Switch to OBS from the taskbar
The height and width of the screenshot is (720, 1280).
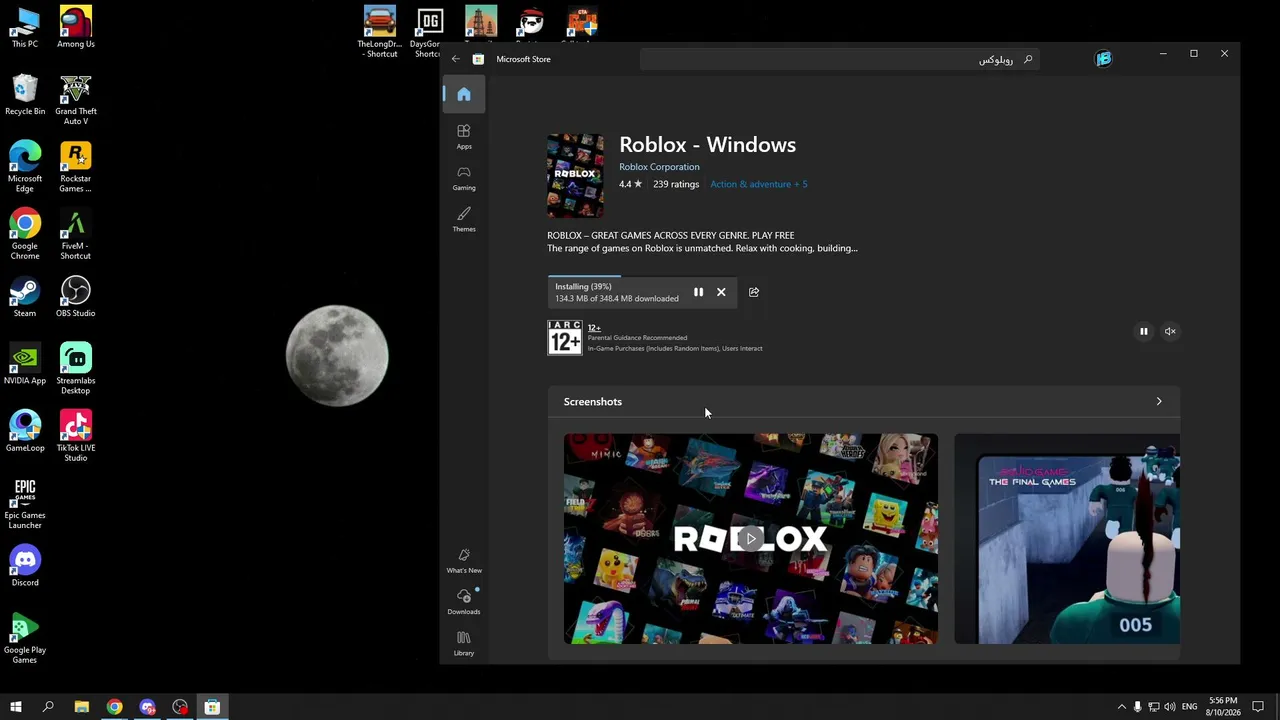click(x=180, y=707)
